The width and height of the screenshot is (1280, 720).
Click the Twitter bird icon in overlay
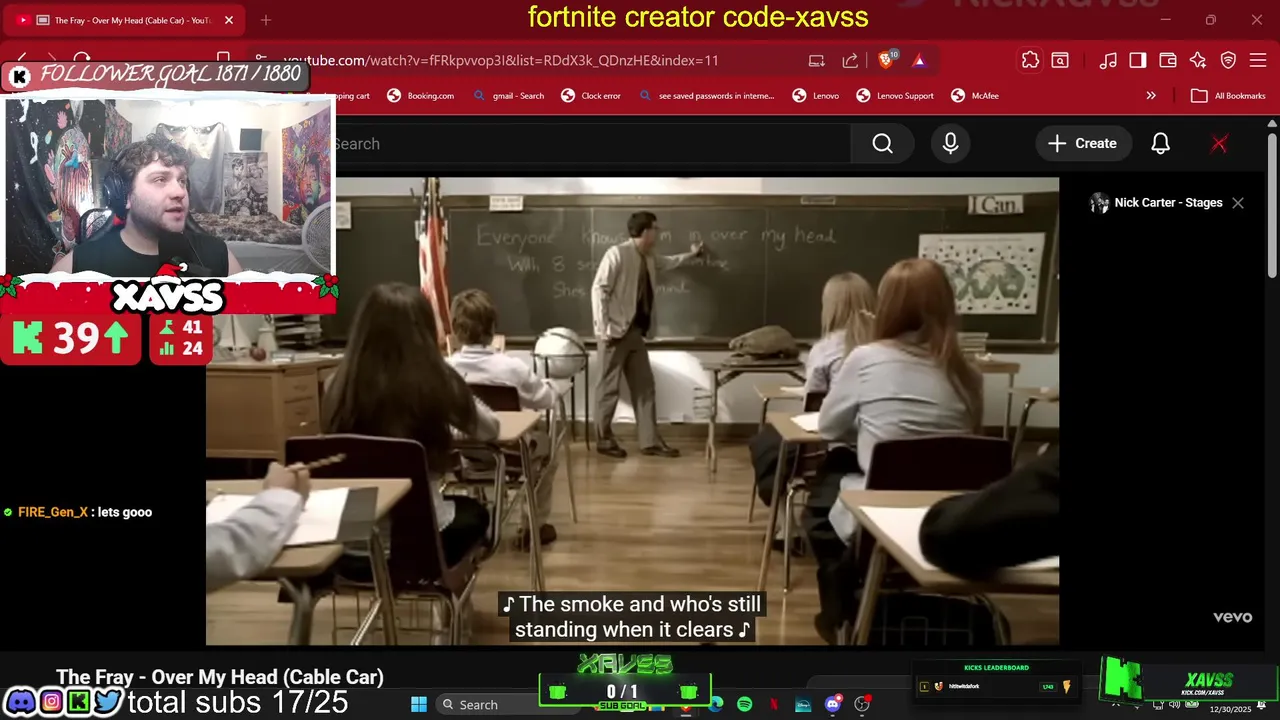(108, 702)
